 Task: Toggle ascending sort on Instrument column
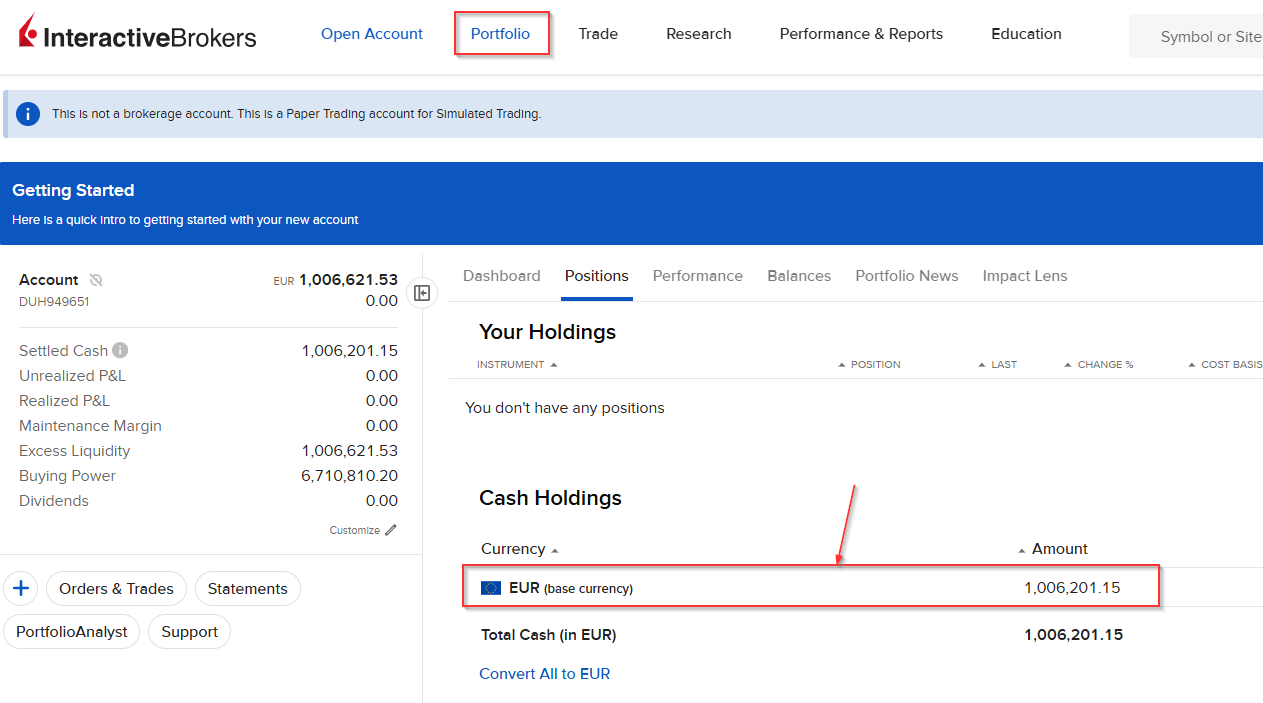point(554,364)
